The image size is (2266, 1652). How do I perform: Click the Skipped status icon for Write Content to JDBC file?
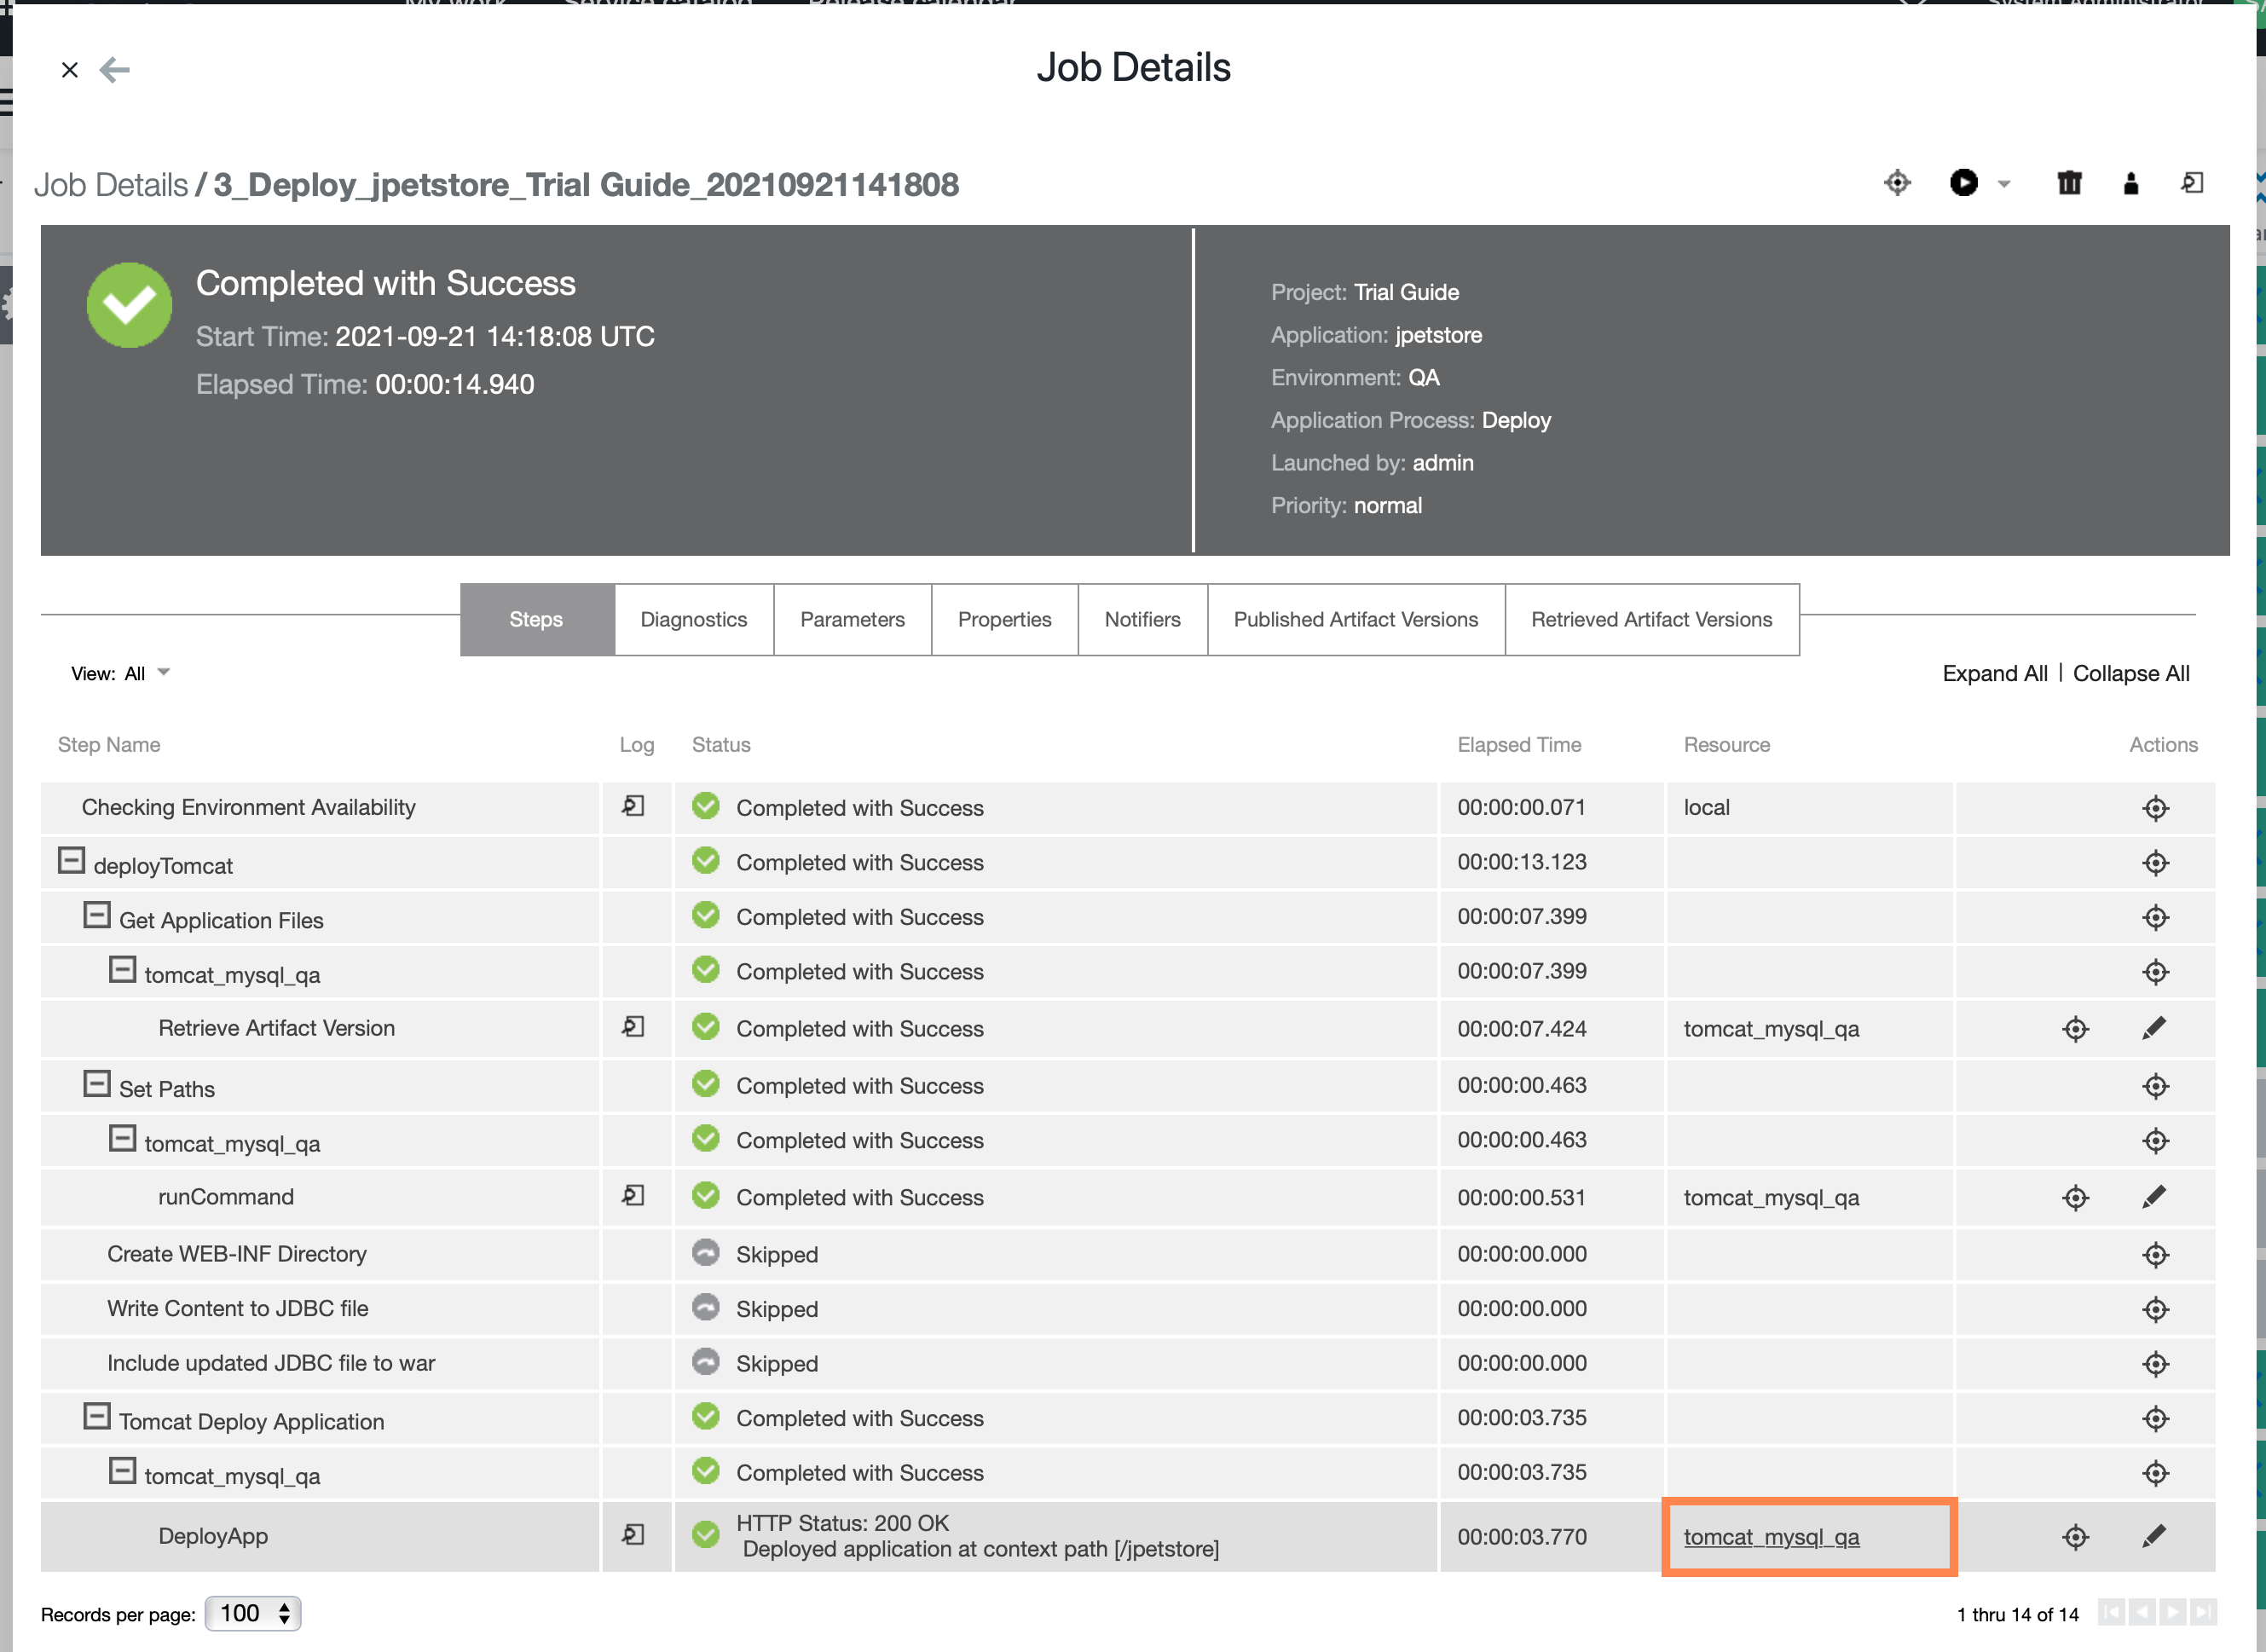(706, 1307)
